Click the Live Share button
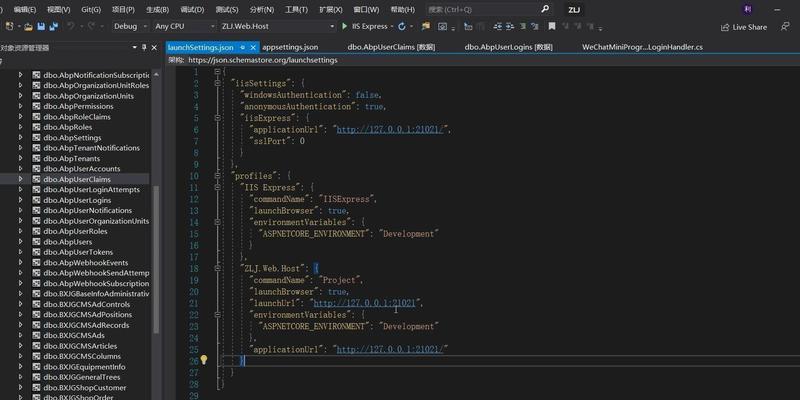Screen dimensions: 800x400 744,27
